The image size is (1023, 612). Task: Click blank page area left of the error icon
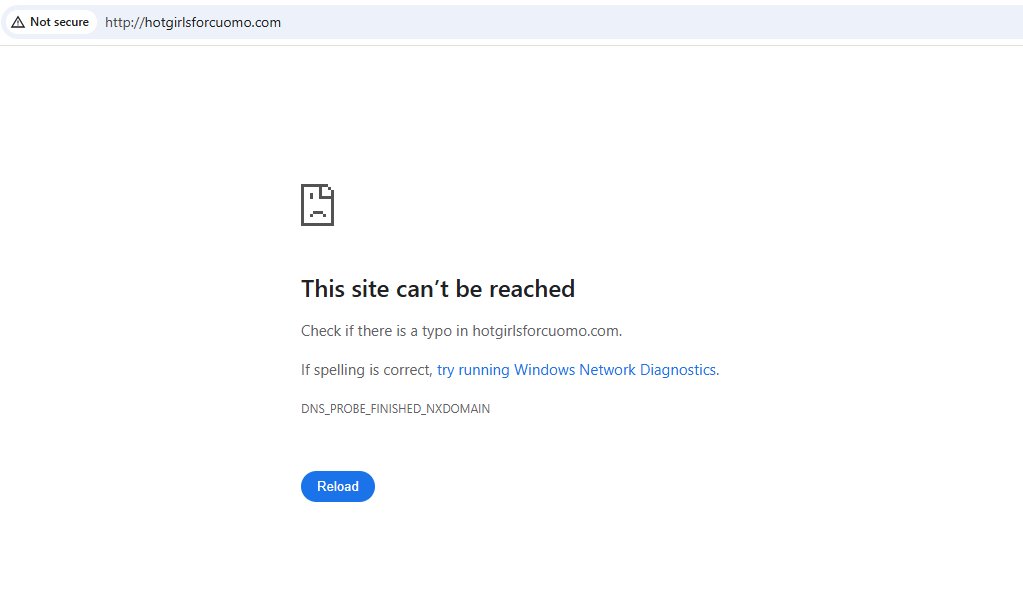pos(150,205)
